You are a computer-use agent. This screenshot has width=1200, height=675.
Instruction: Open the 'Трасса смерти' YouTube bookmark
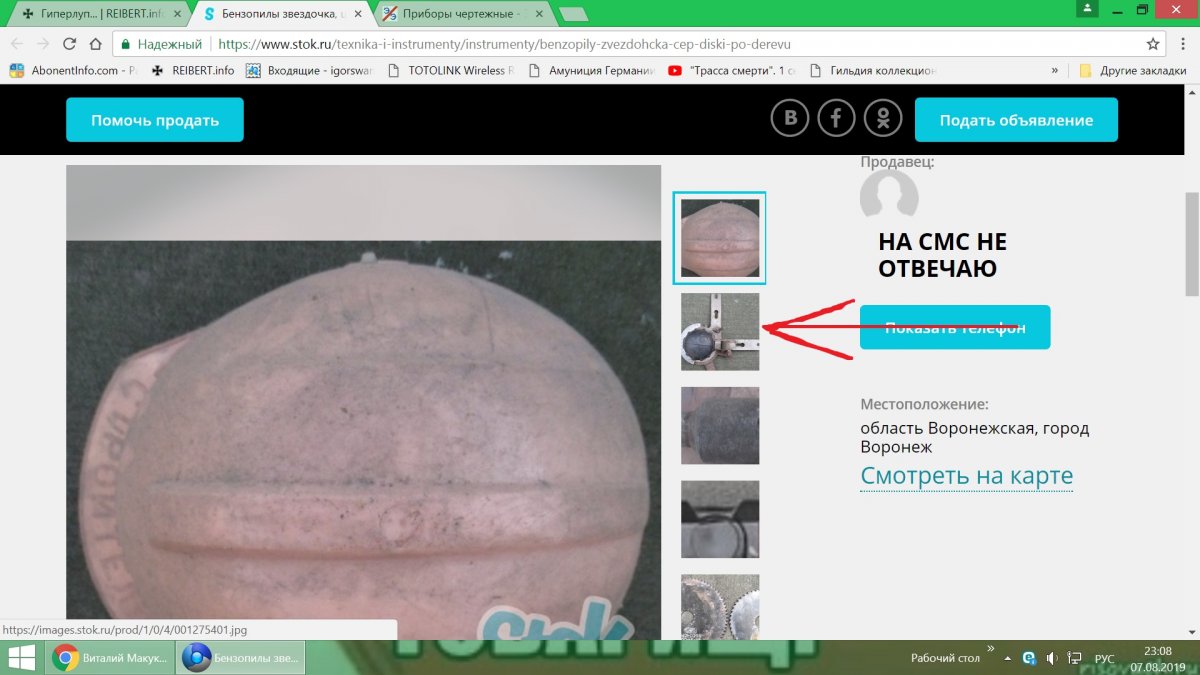pos(731,71)
